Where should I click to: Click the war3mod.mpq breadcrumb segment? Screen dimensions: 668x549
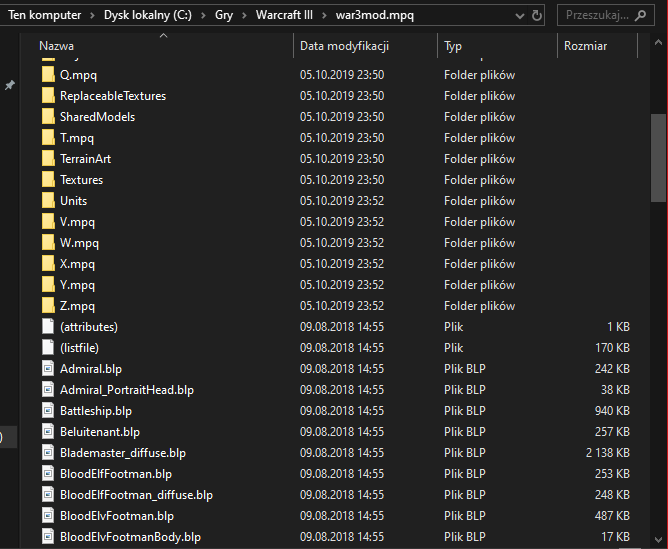(x=374, y=15)
